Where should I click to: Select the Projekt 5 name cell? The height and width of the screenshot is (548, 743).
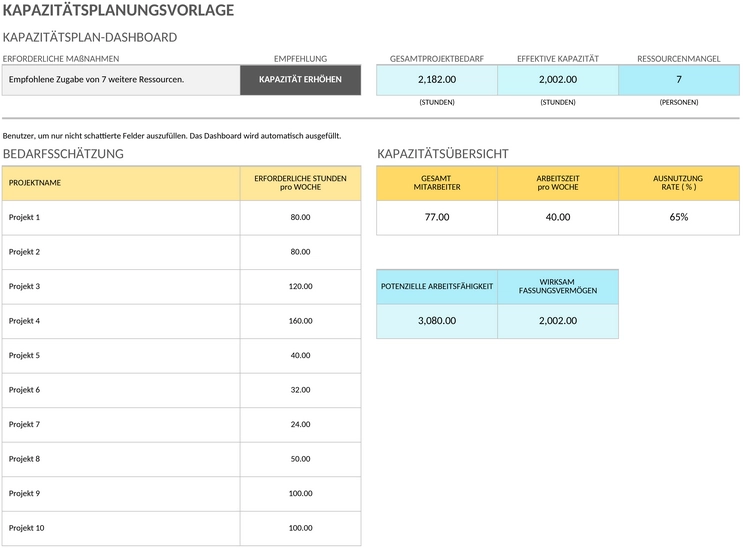tap(121, 356)
